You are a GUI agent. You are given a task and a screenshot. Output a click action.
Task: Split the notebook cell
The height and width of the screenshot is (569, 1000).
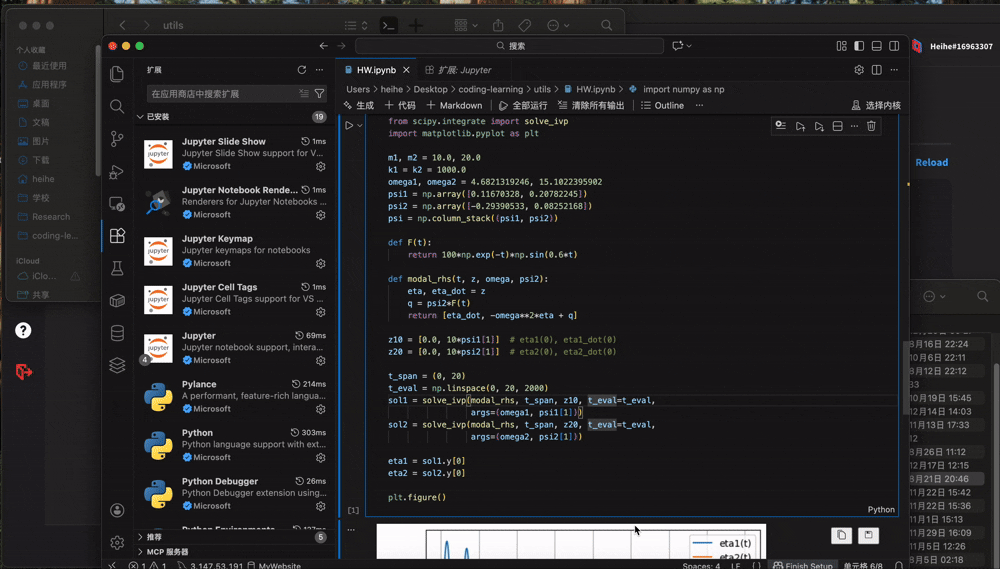pos(837,127)
